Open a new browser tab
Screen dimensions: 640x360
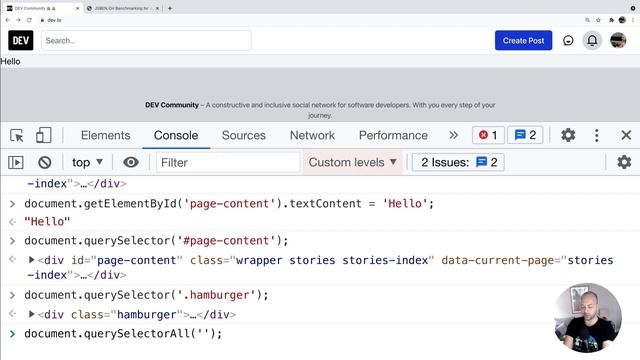point(170,8)
